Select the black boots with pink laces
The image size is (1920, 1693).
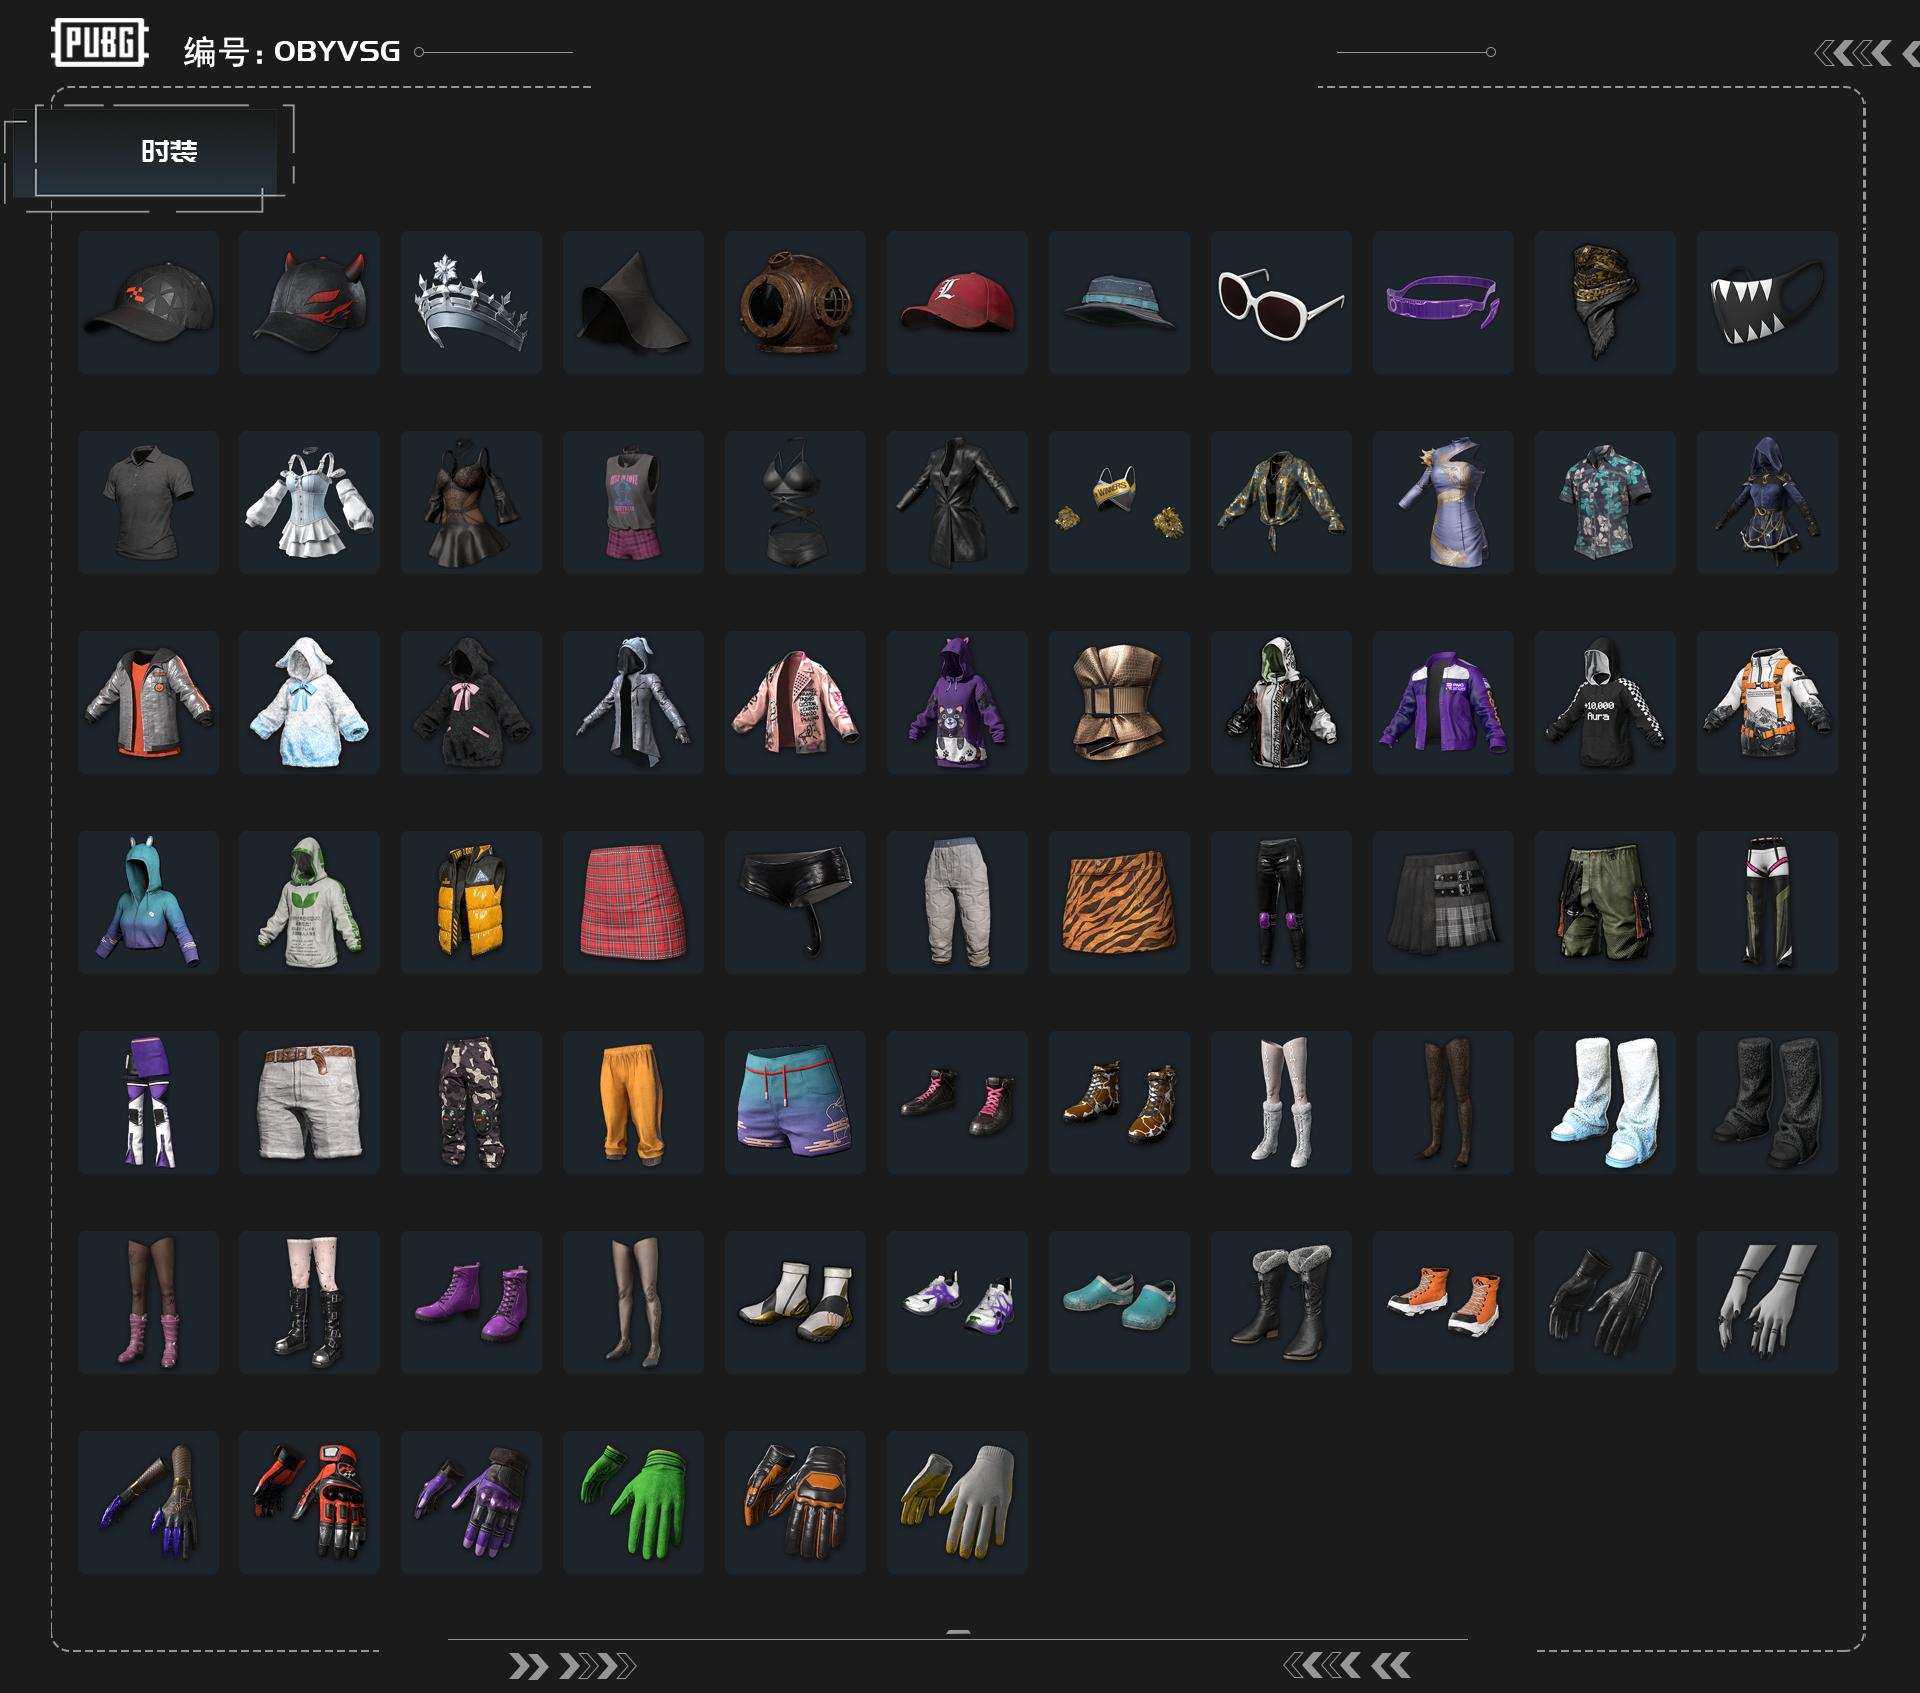tap(957, 1102)
